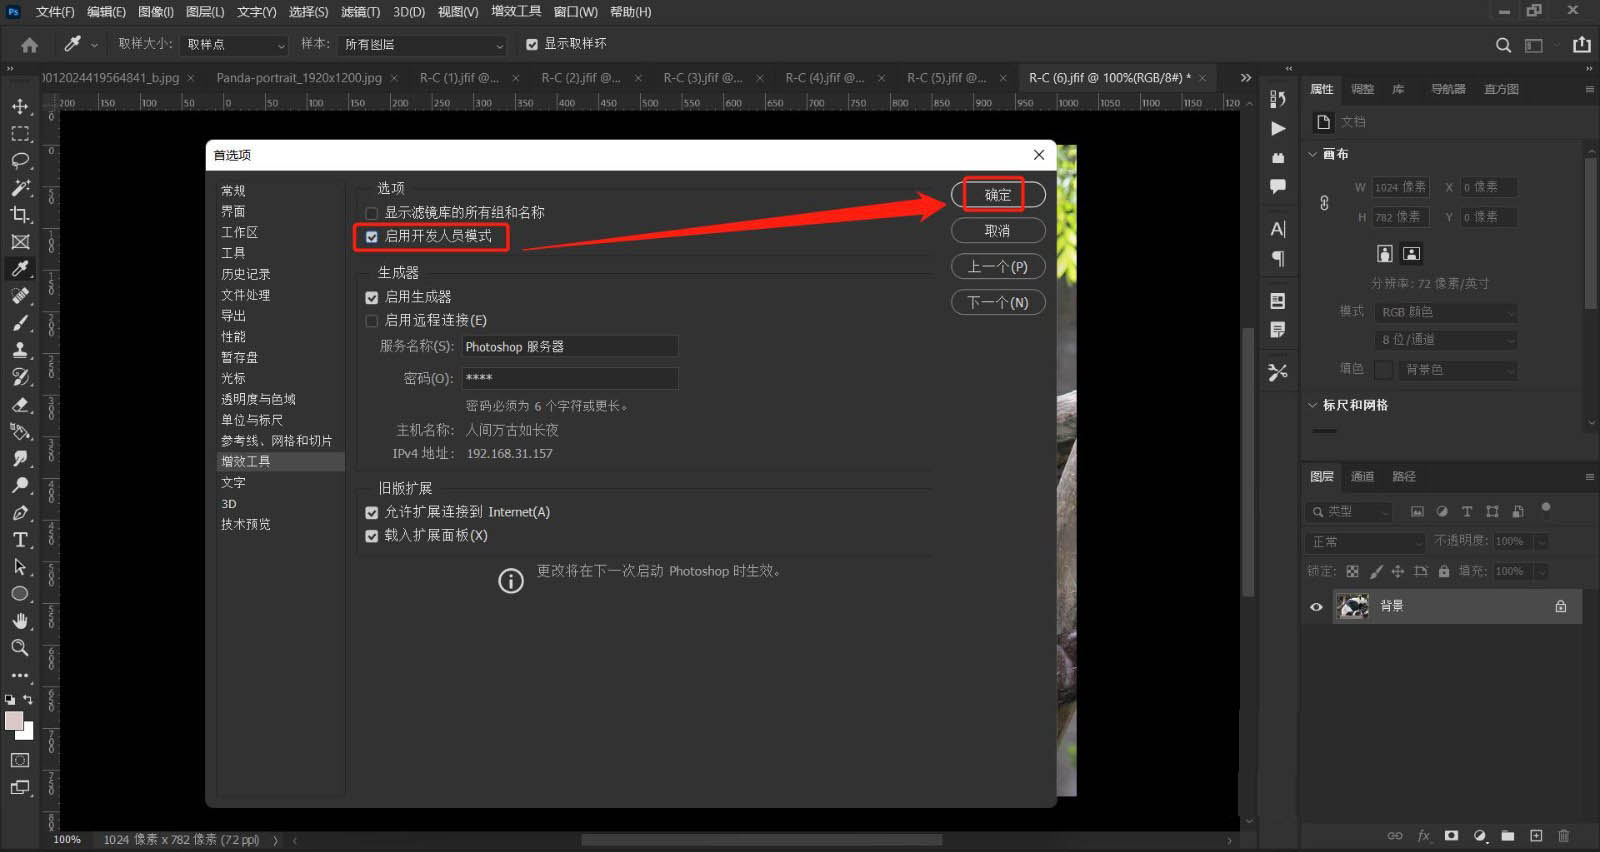
Task: Select the Pen tool
Action: 20,512
